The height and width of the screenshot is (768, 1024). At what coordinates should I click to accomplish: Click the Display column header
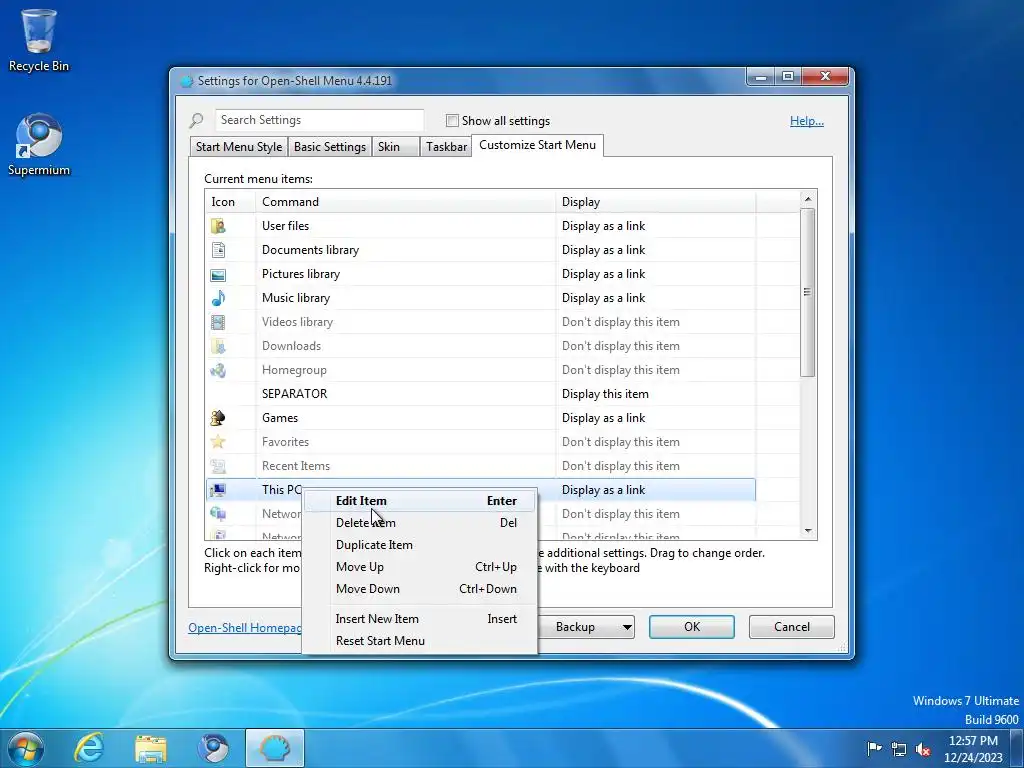coord(656,202)
